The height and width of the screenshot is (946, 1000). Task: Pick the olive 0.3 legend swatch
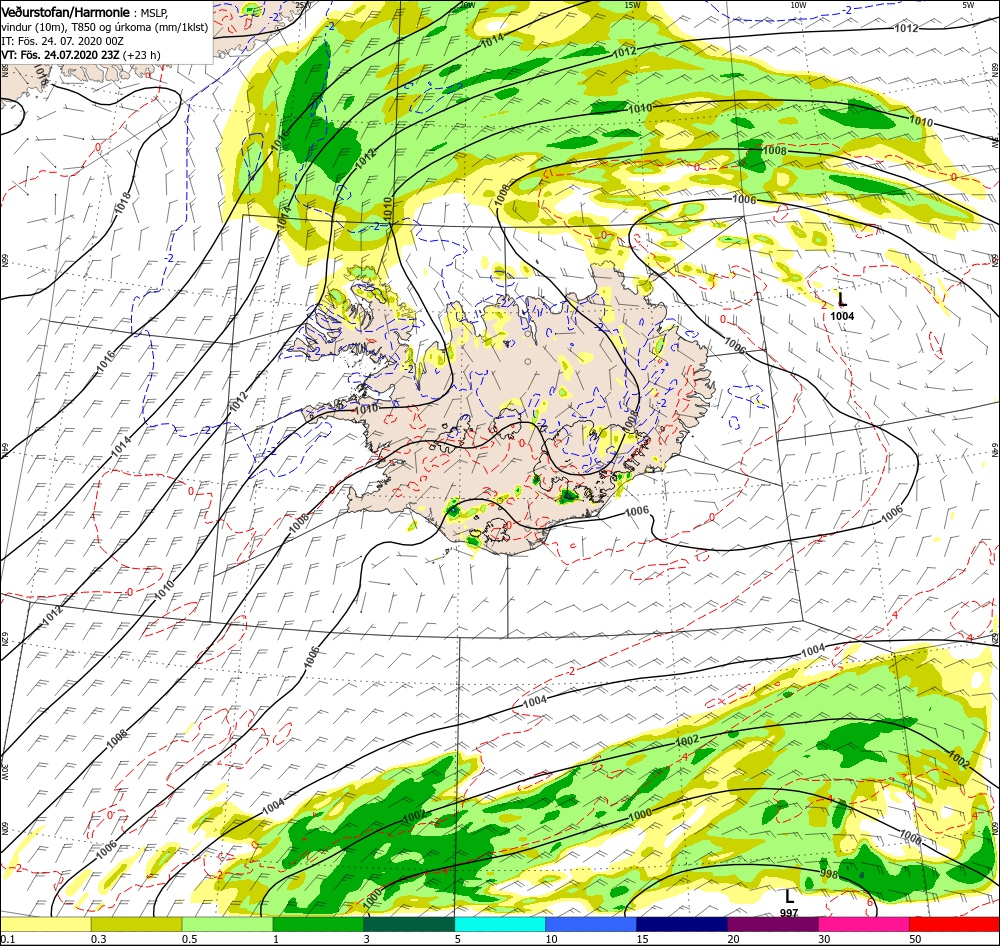136,924
